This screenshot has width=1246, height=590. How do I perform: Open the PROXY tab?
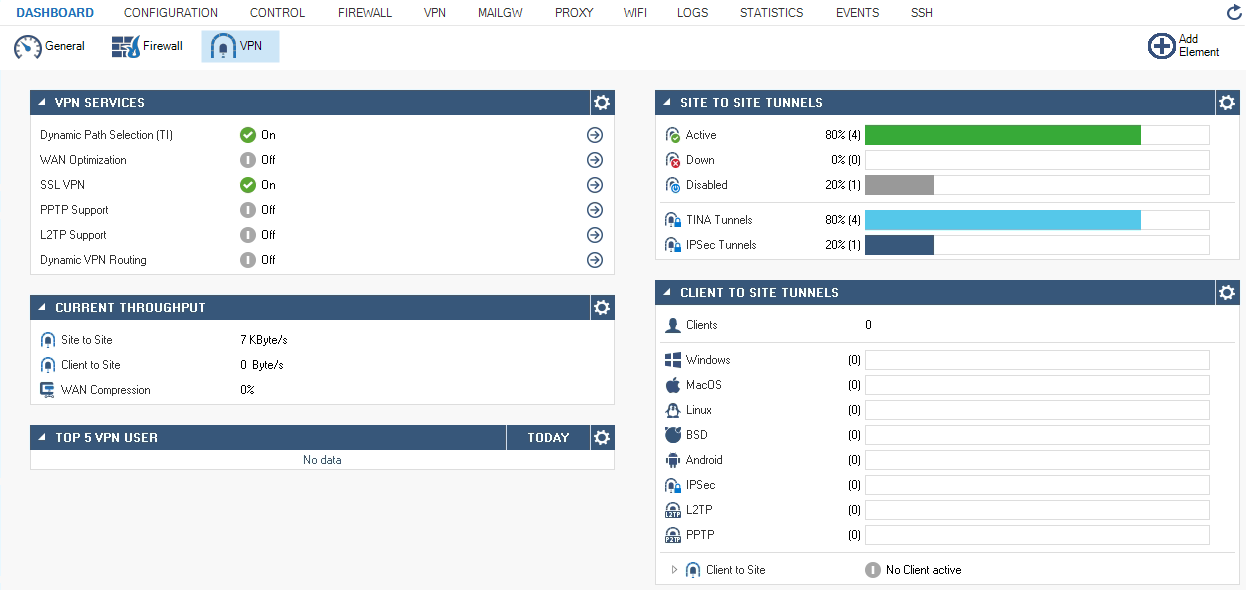pos(574,13)
